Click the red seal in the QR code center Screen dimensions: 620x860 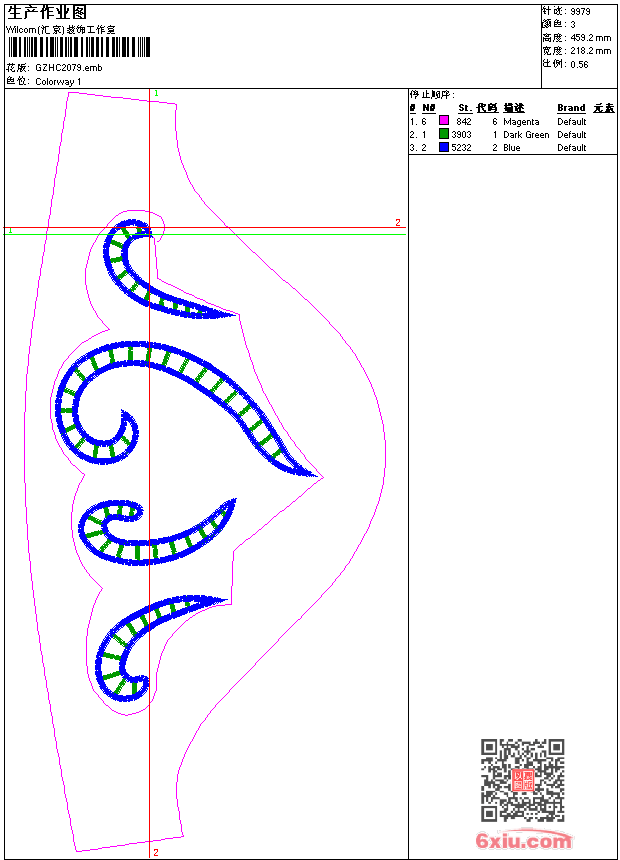[x=522, y=780]
